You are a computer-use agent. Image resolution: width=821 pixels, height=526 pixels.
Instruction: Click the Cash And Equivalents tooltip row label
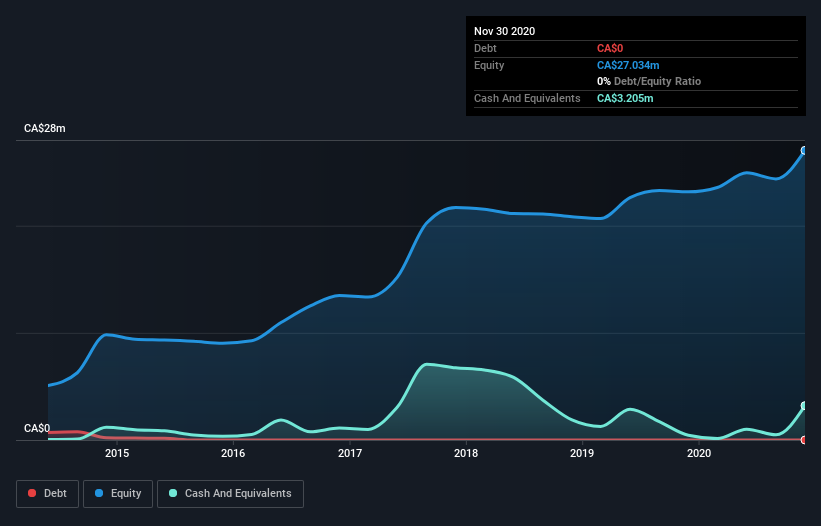tap(527, 98)
